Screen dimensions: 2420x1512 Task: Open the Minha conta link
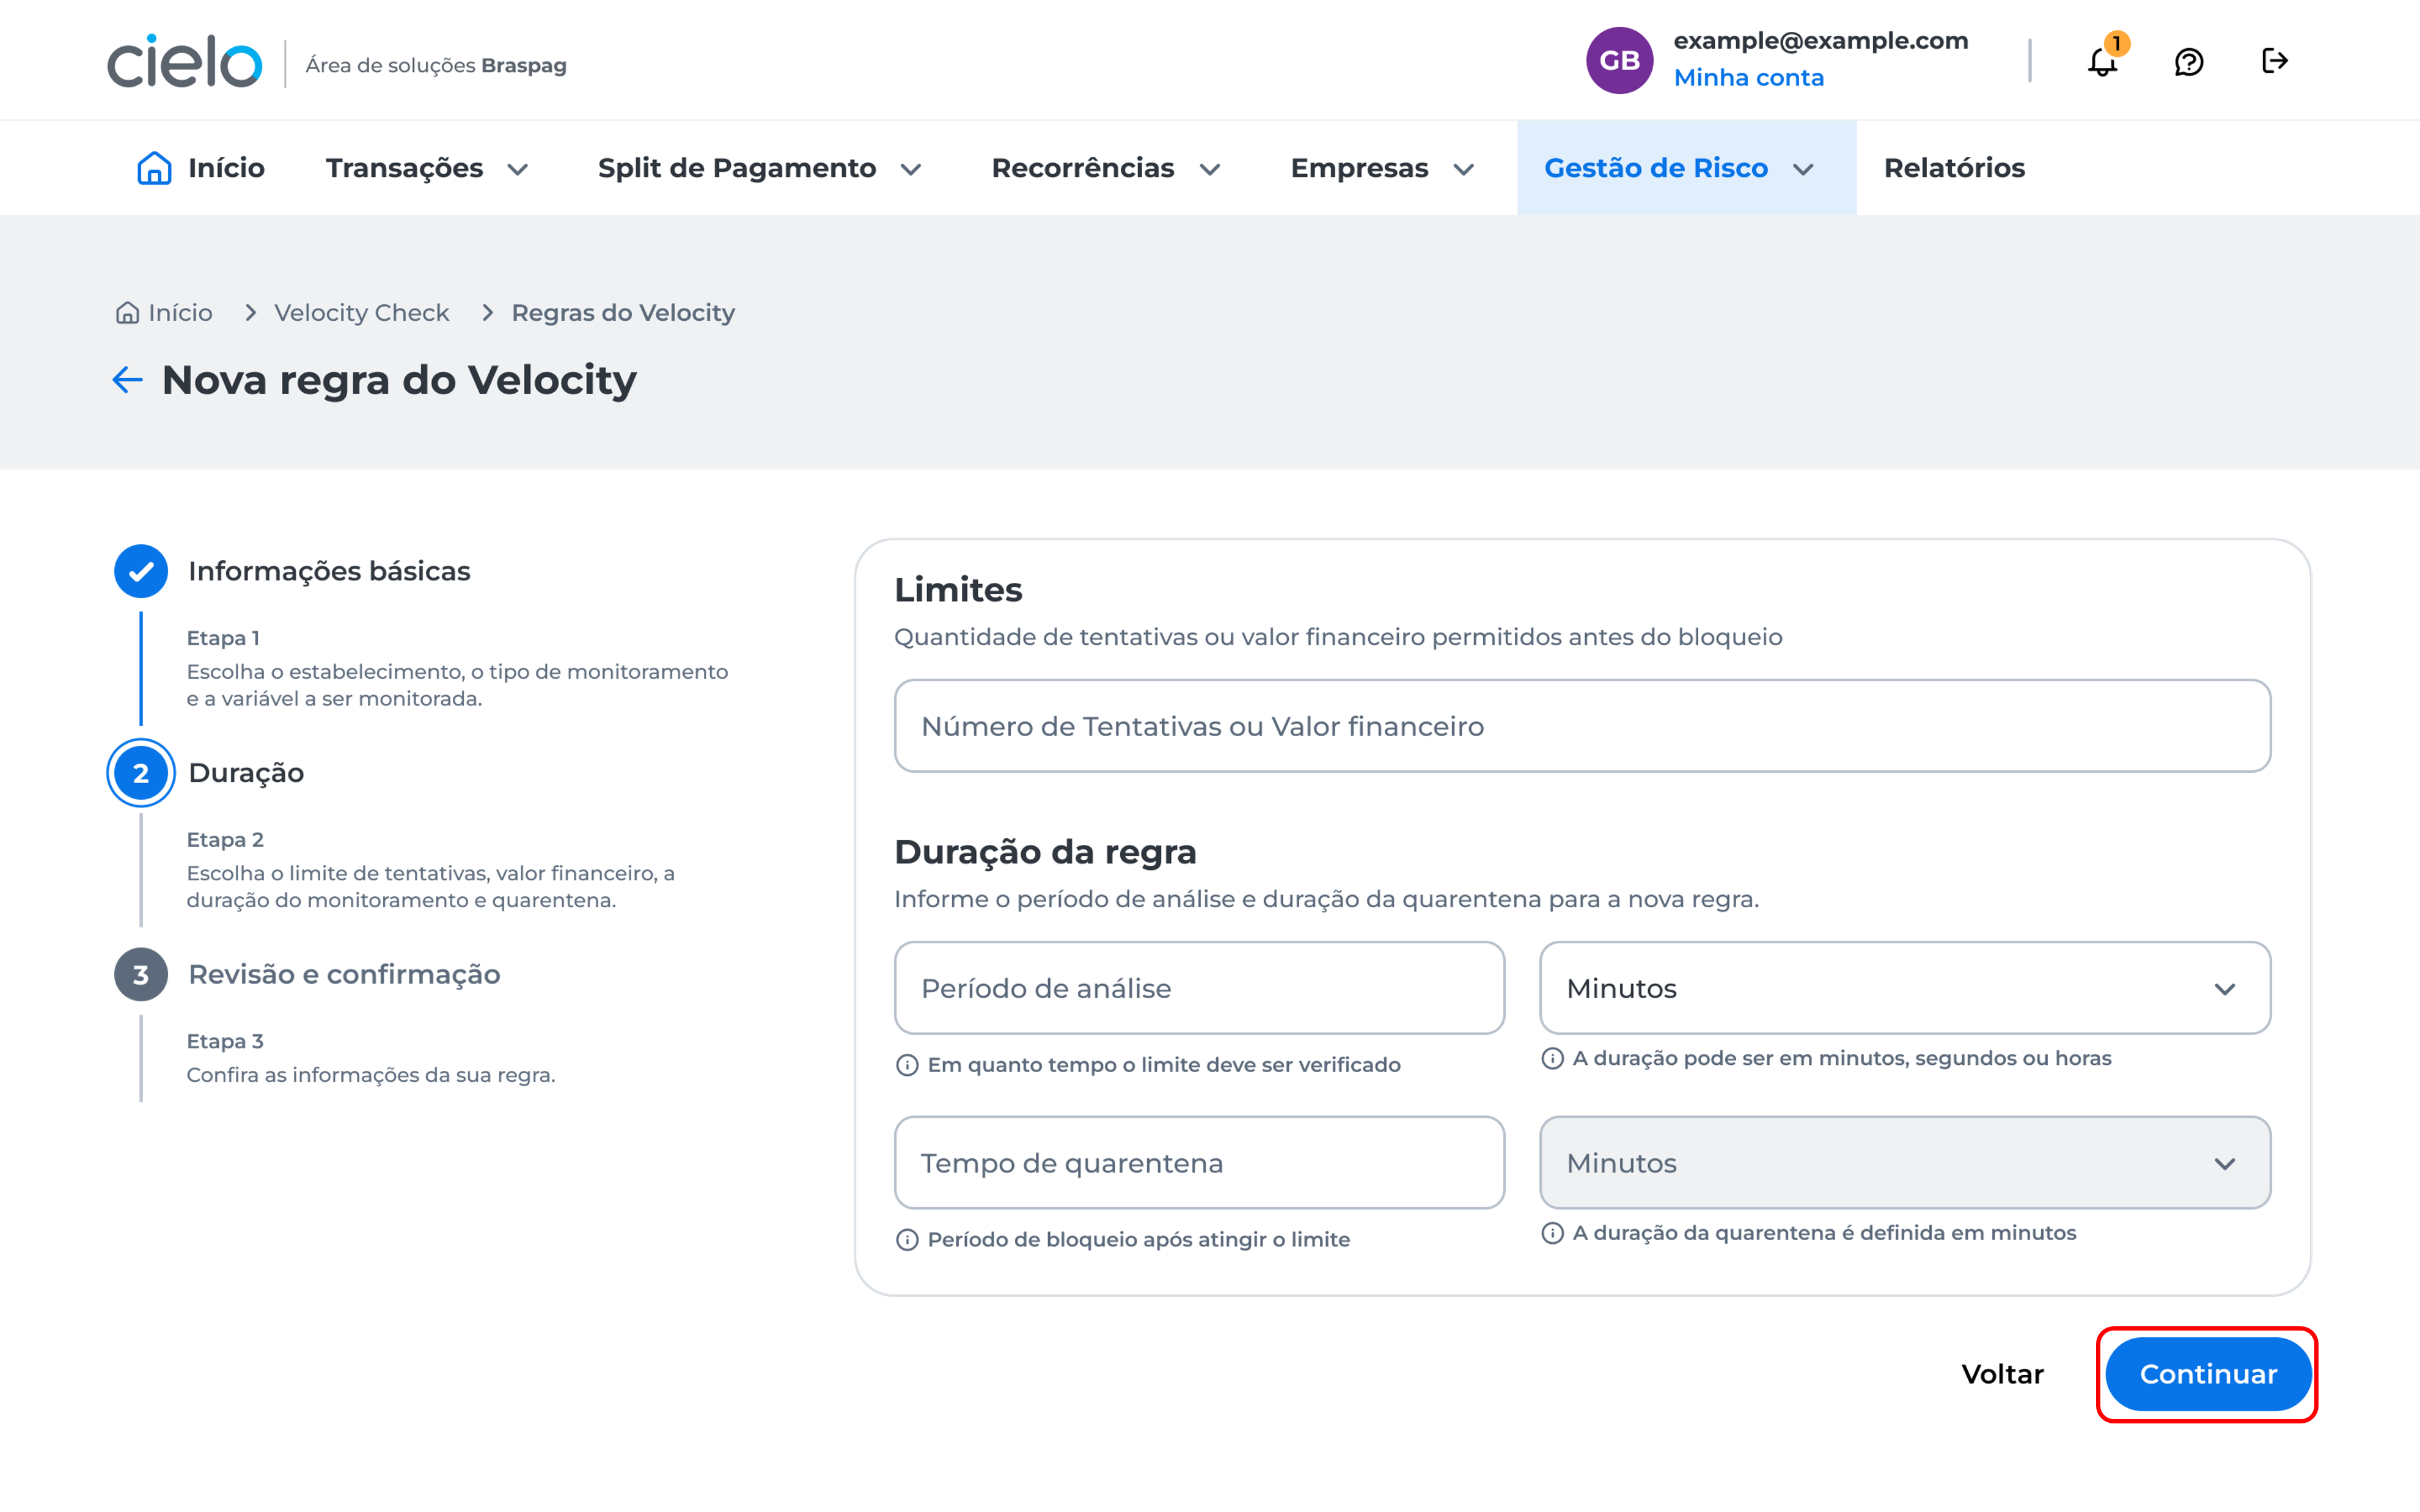(1748, 78)
